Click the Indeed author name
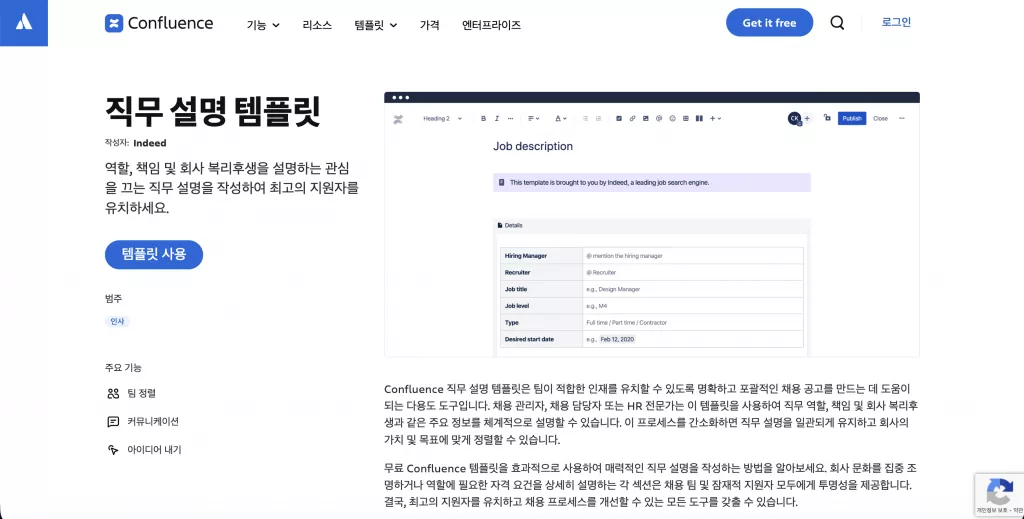 [150, 143]
